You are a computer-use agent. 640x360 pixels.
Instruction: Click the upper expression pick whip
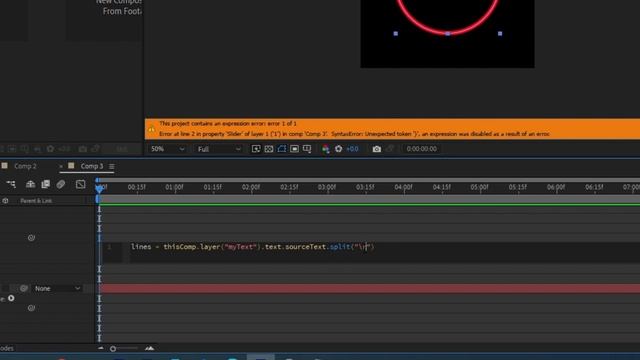coord(31,238)
